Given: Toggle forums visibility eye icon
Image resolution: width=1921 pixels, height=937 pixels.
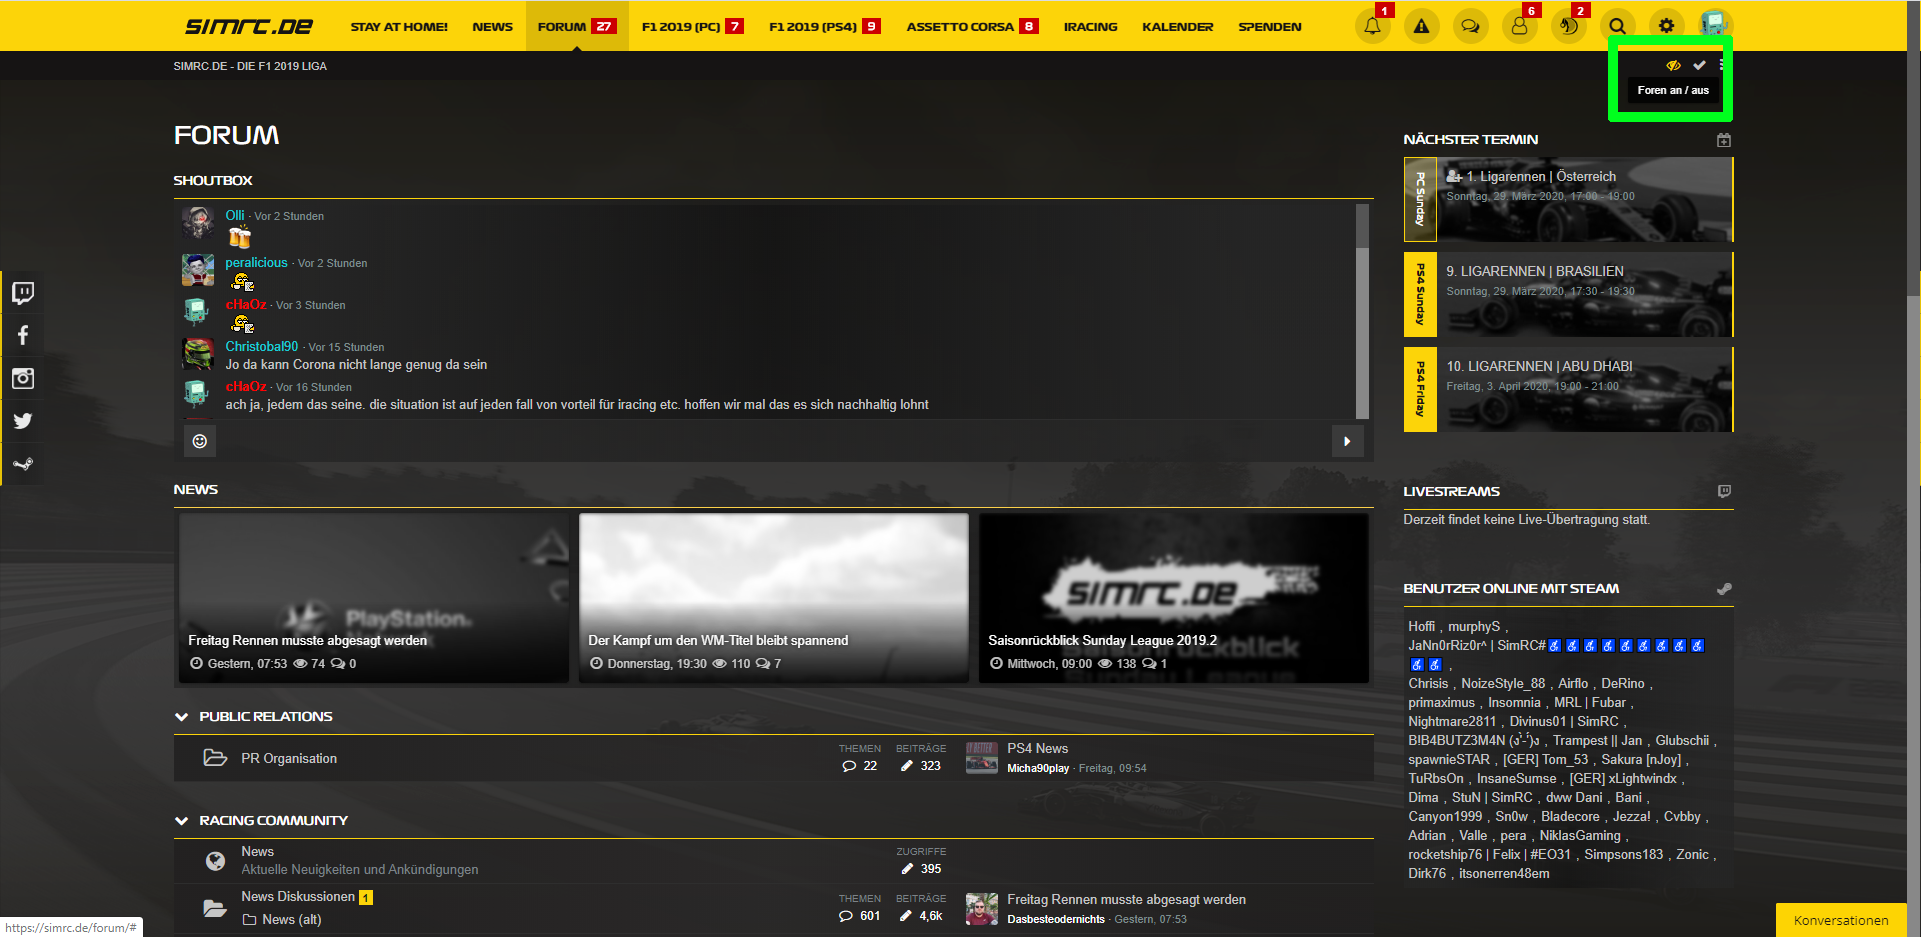Looking at the screenshot, I should (1673, 65).
